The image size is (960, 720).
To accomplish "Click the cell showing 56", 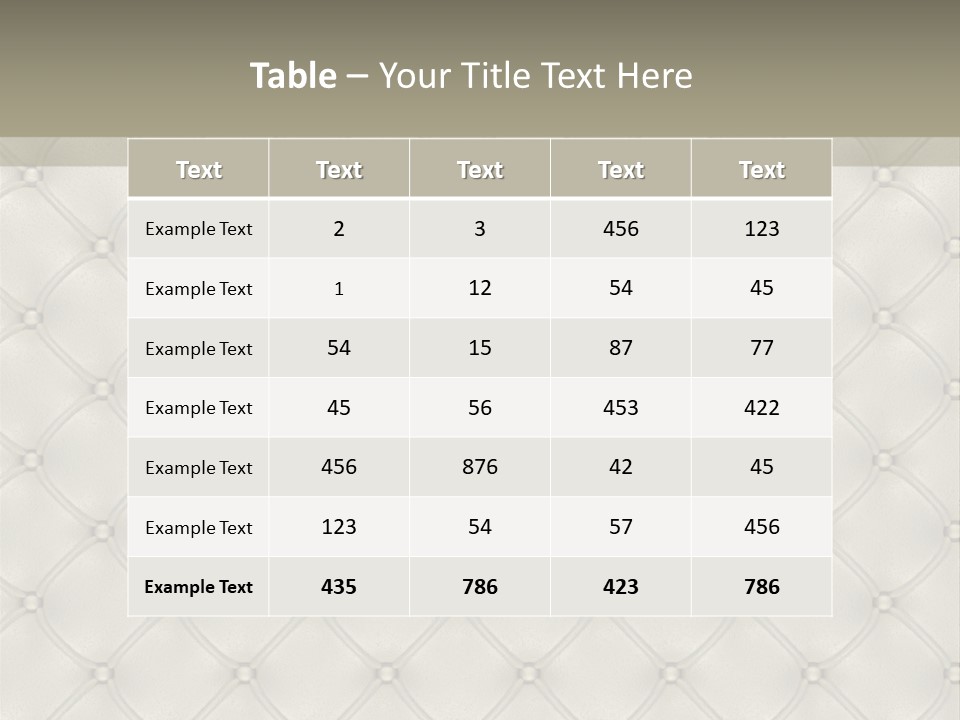I will click(480, 407).
